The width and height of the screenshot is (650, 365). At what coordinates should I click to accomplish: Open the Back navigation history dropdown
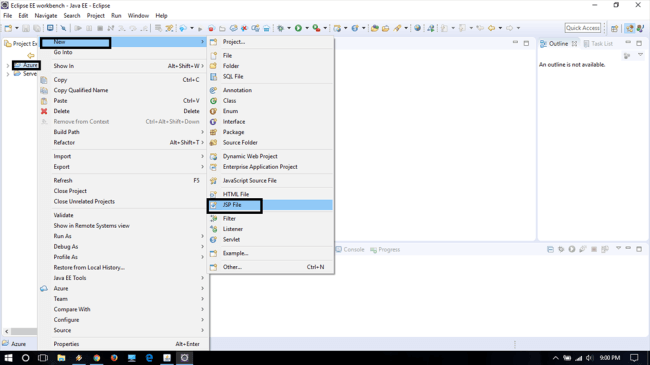point(500,28)
